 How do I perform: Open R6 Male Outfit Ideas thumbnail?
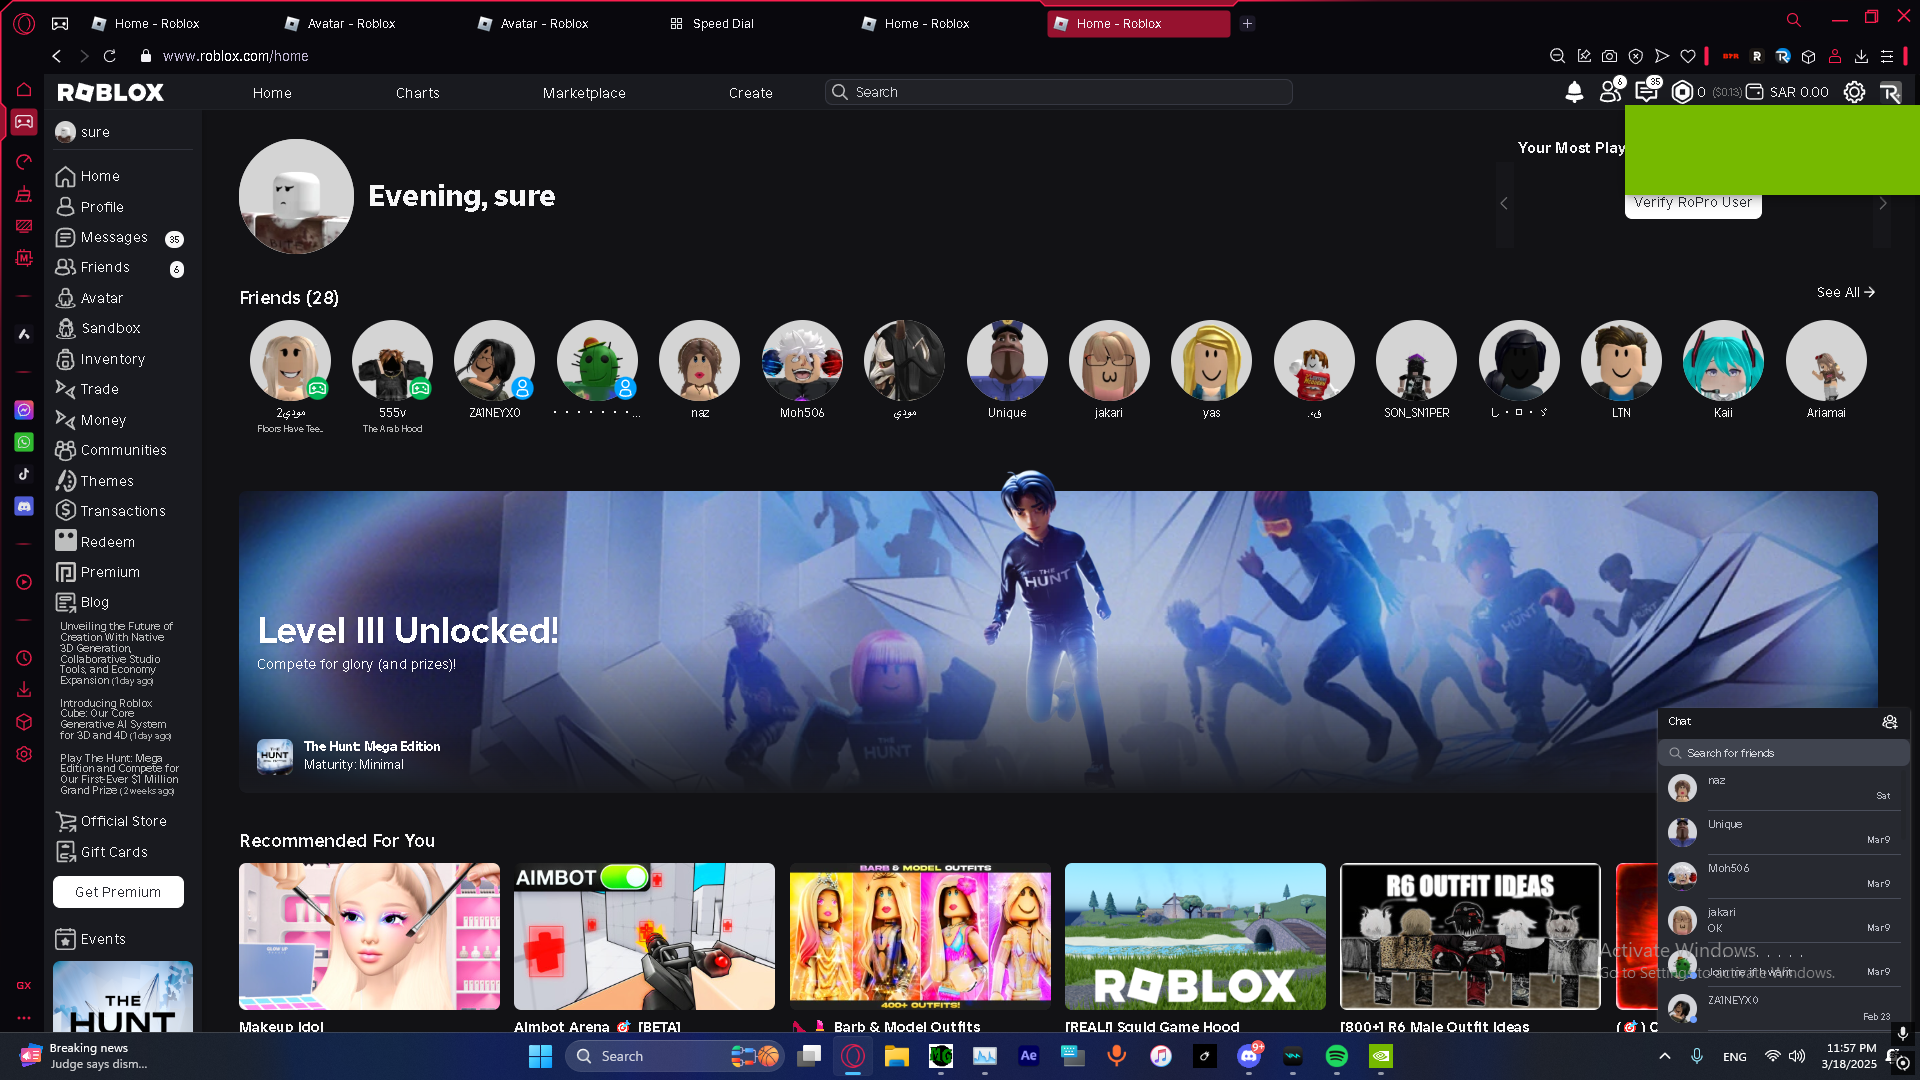click(1470, 936)
